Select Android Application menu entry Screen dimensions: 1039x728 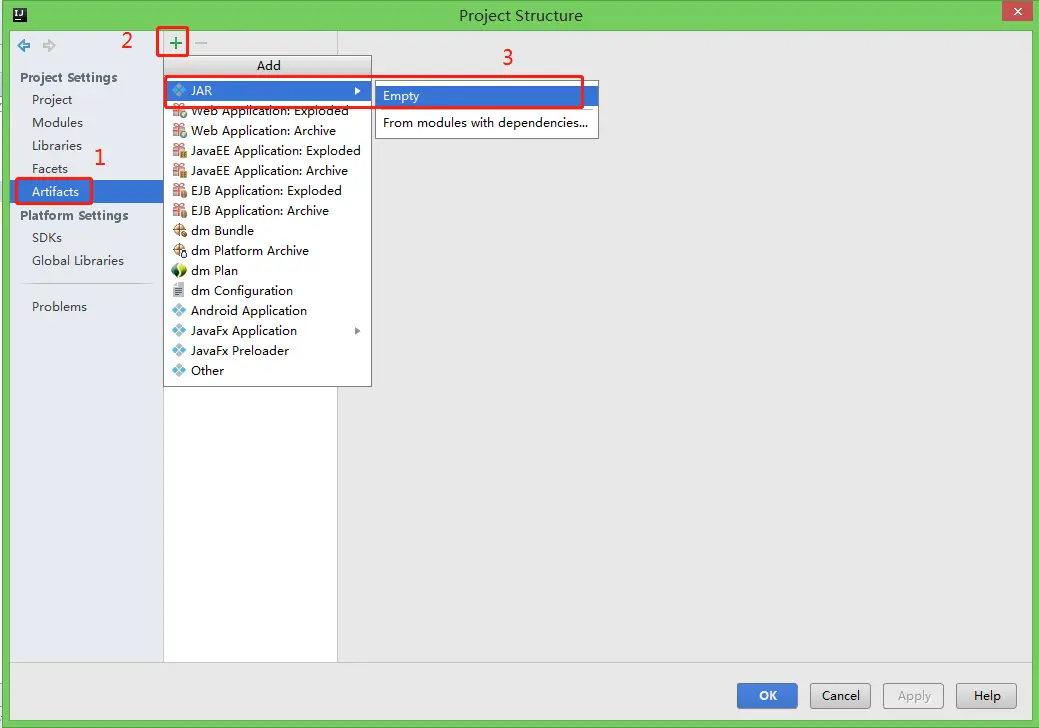268,310
